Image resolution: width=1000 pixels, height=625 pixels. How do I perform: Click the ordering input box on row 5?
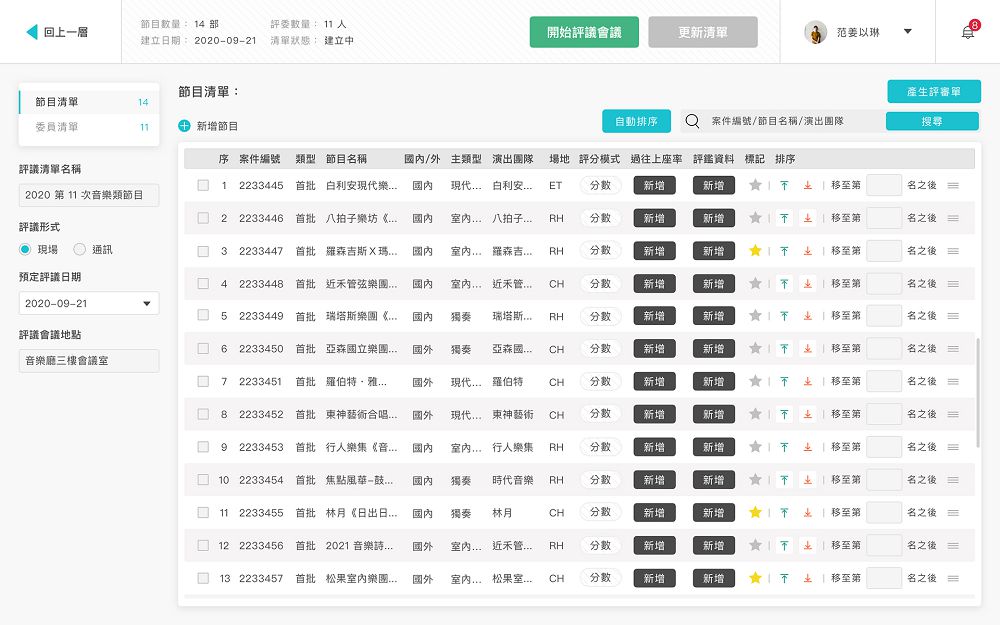coord(883,316)
